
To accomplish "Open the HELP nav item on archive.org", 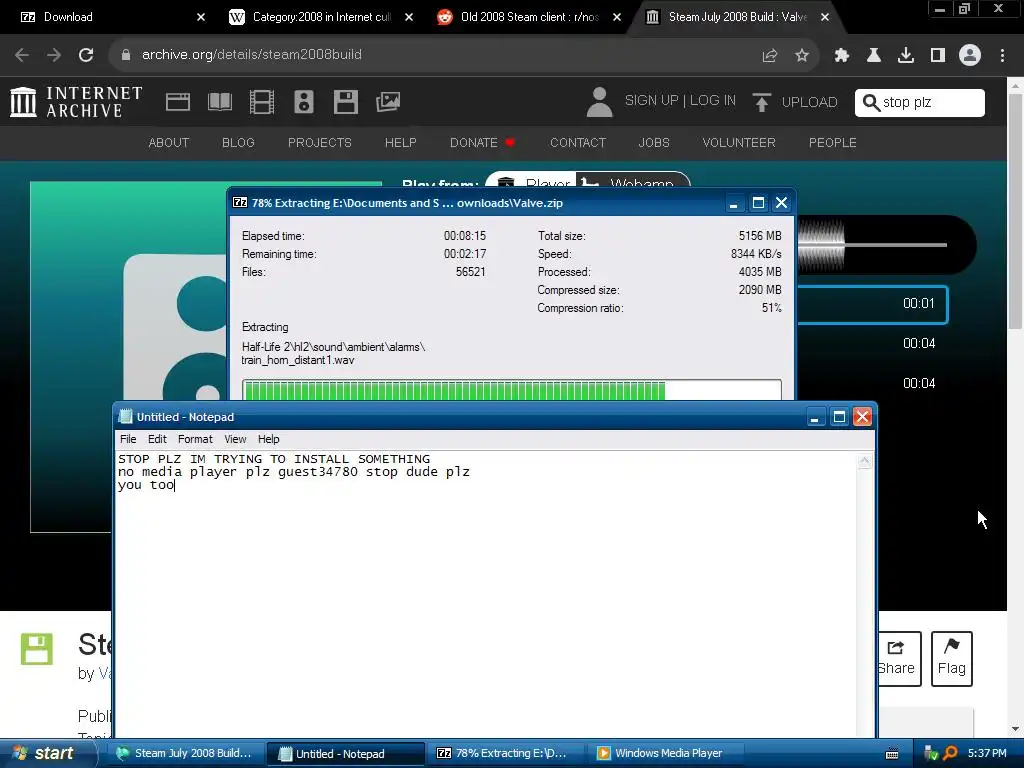I will pyautogui.click(x=400, y=142).
